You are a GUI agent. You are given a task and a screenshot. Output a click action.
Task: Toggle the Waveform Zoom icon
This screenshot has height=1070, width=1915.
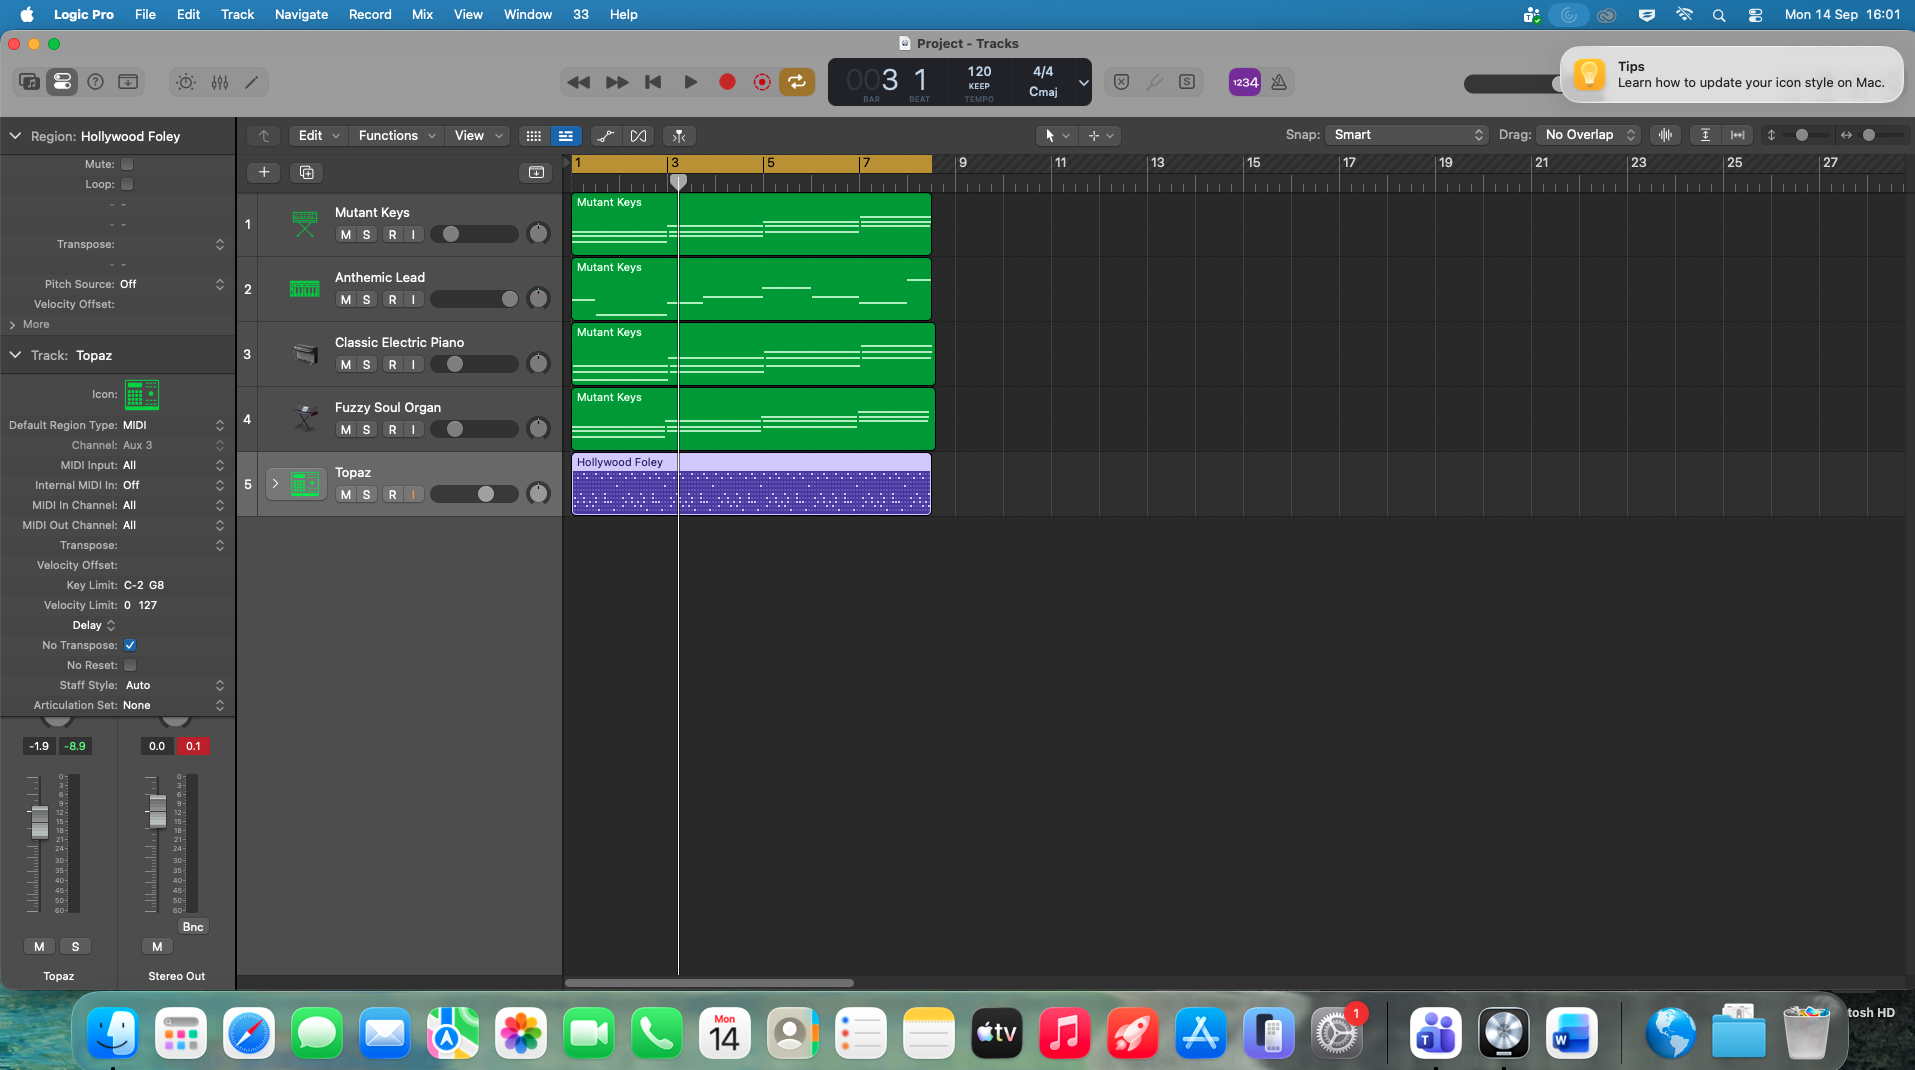(1665, 135)
